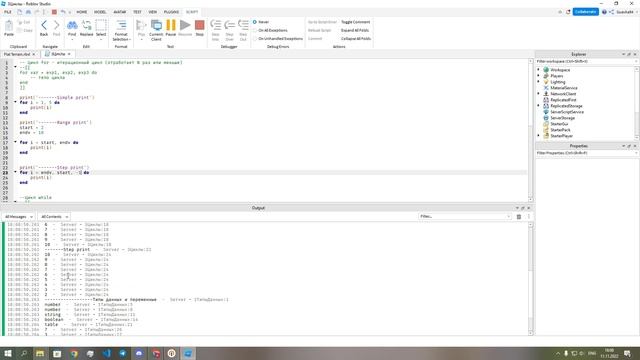This screenshot has height=360, width=640.
Task: Click the script editor vertical scrollbar
Action: (531, 130)
